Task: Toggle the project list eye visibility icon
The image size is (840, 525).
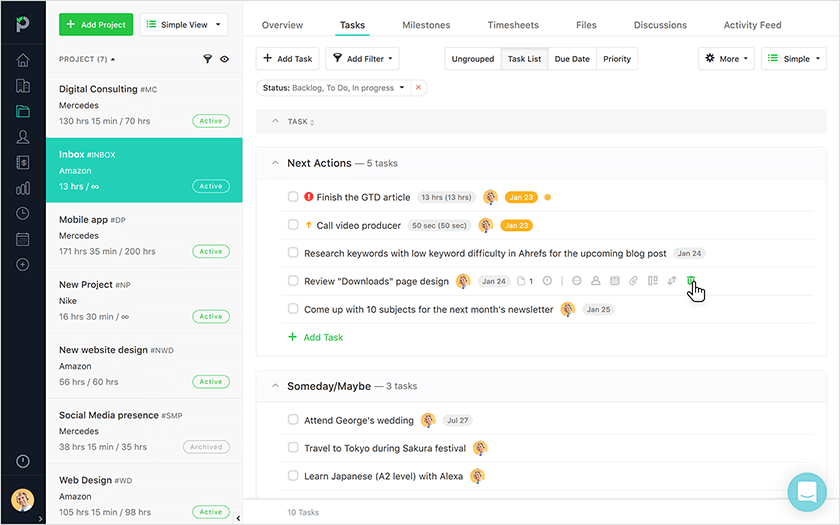Action: (x=224, y=59)
